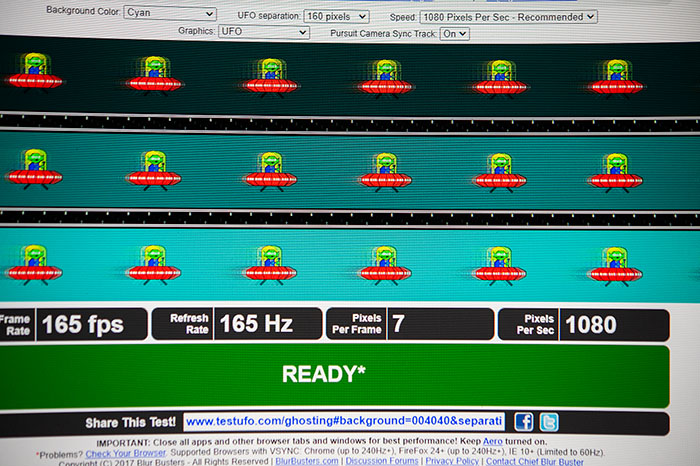Open the Graphics dropdown set to UFO

tap(264, 32)
